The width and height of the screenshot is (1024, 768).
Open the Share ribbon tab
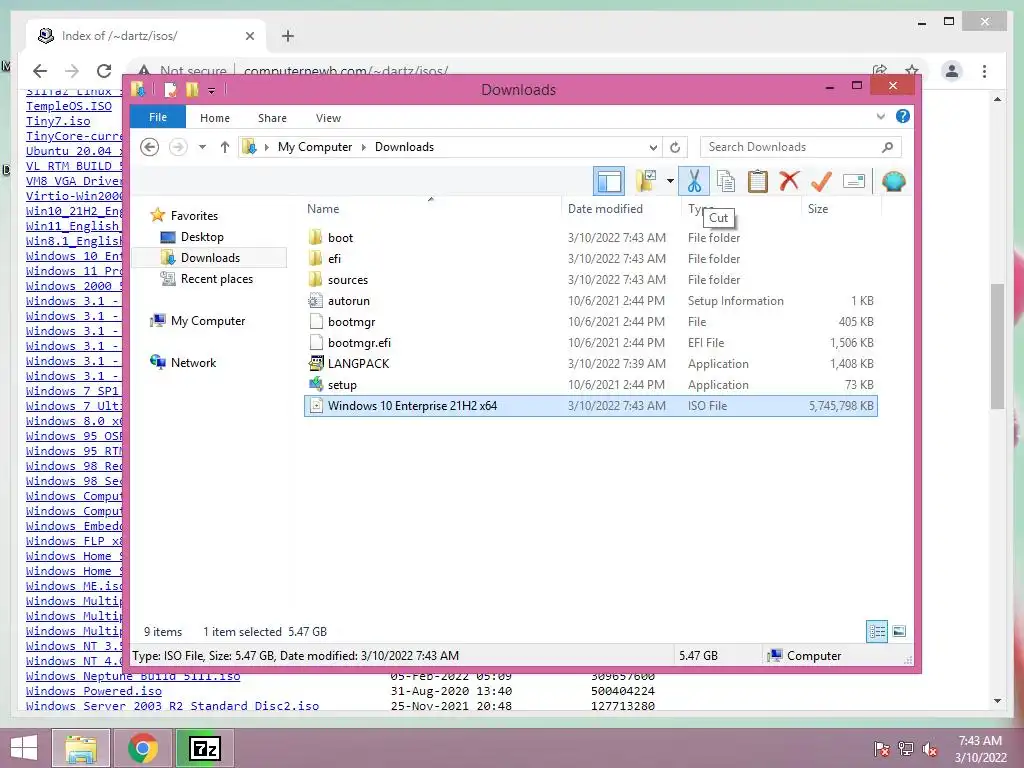[x=272, y=118]
